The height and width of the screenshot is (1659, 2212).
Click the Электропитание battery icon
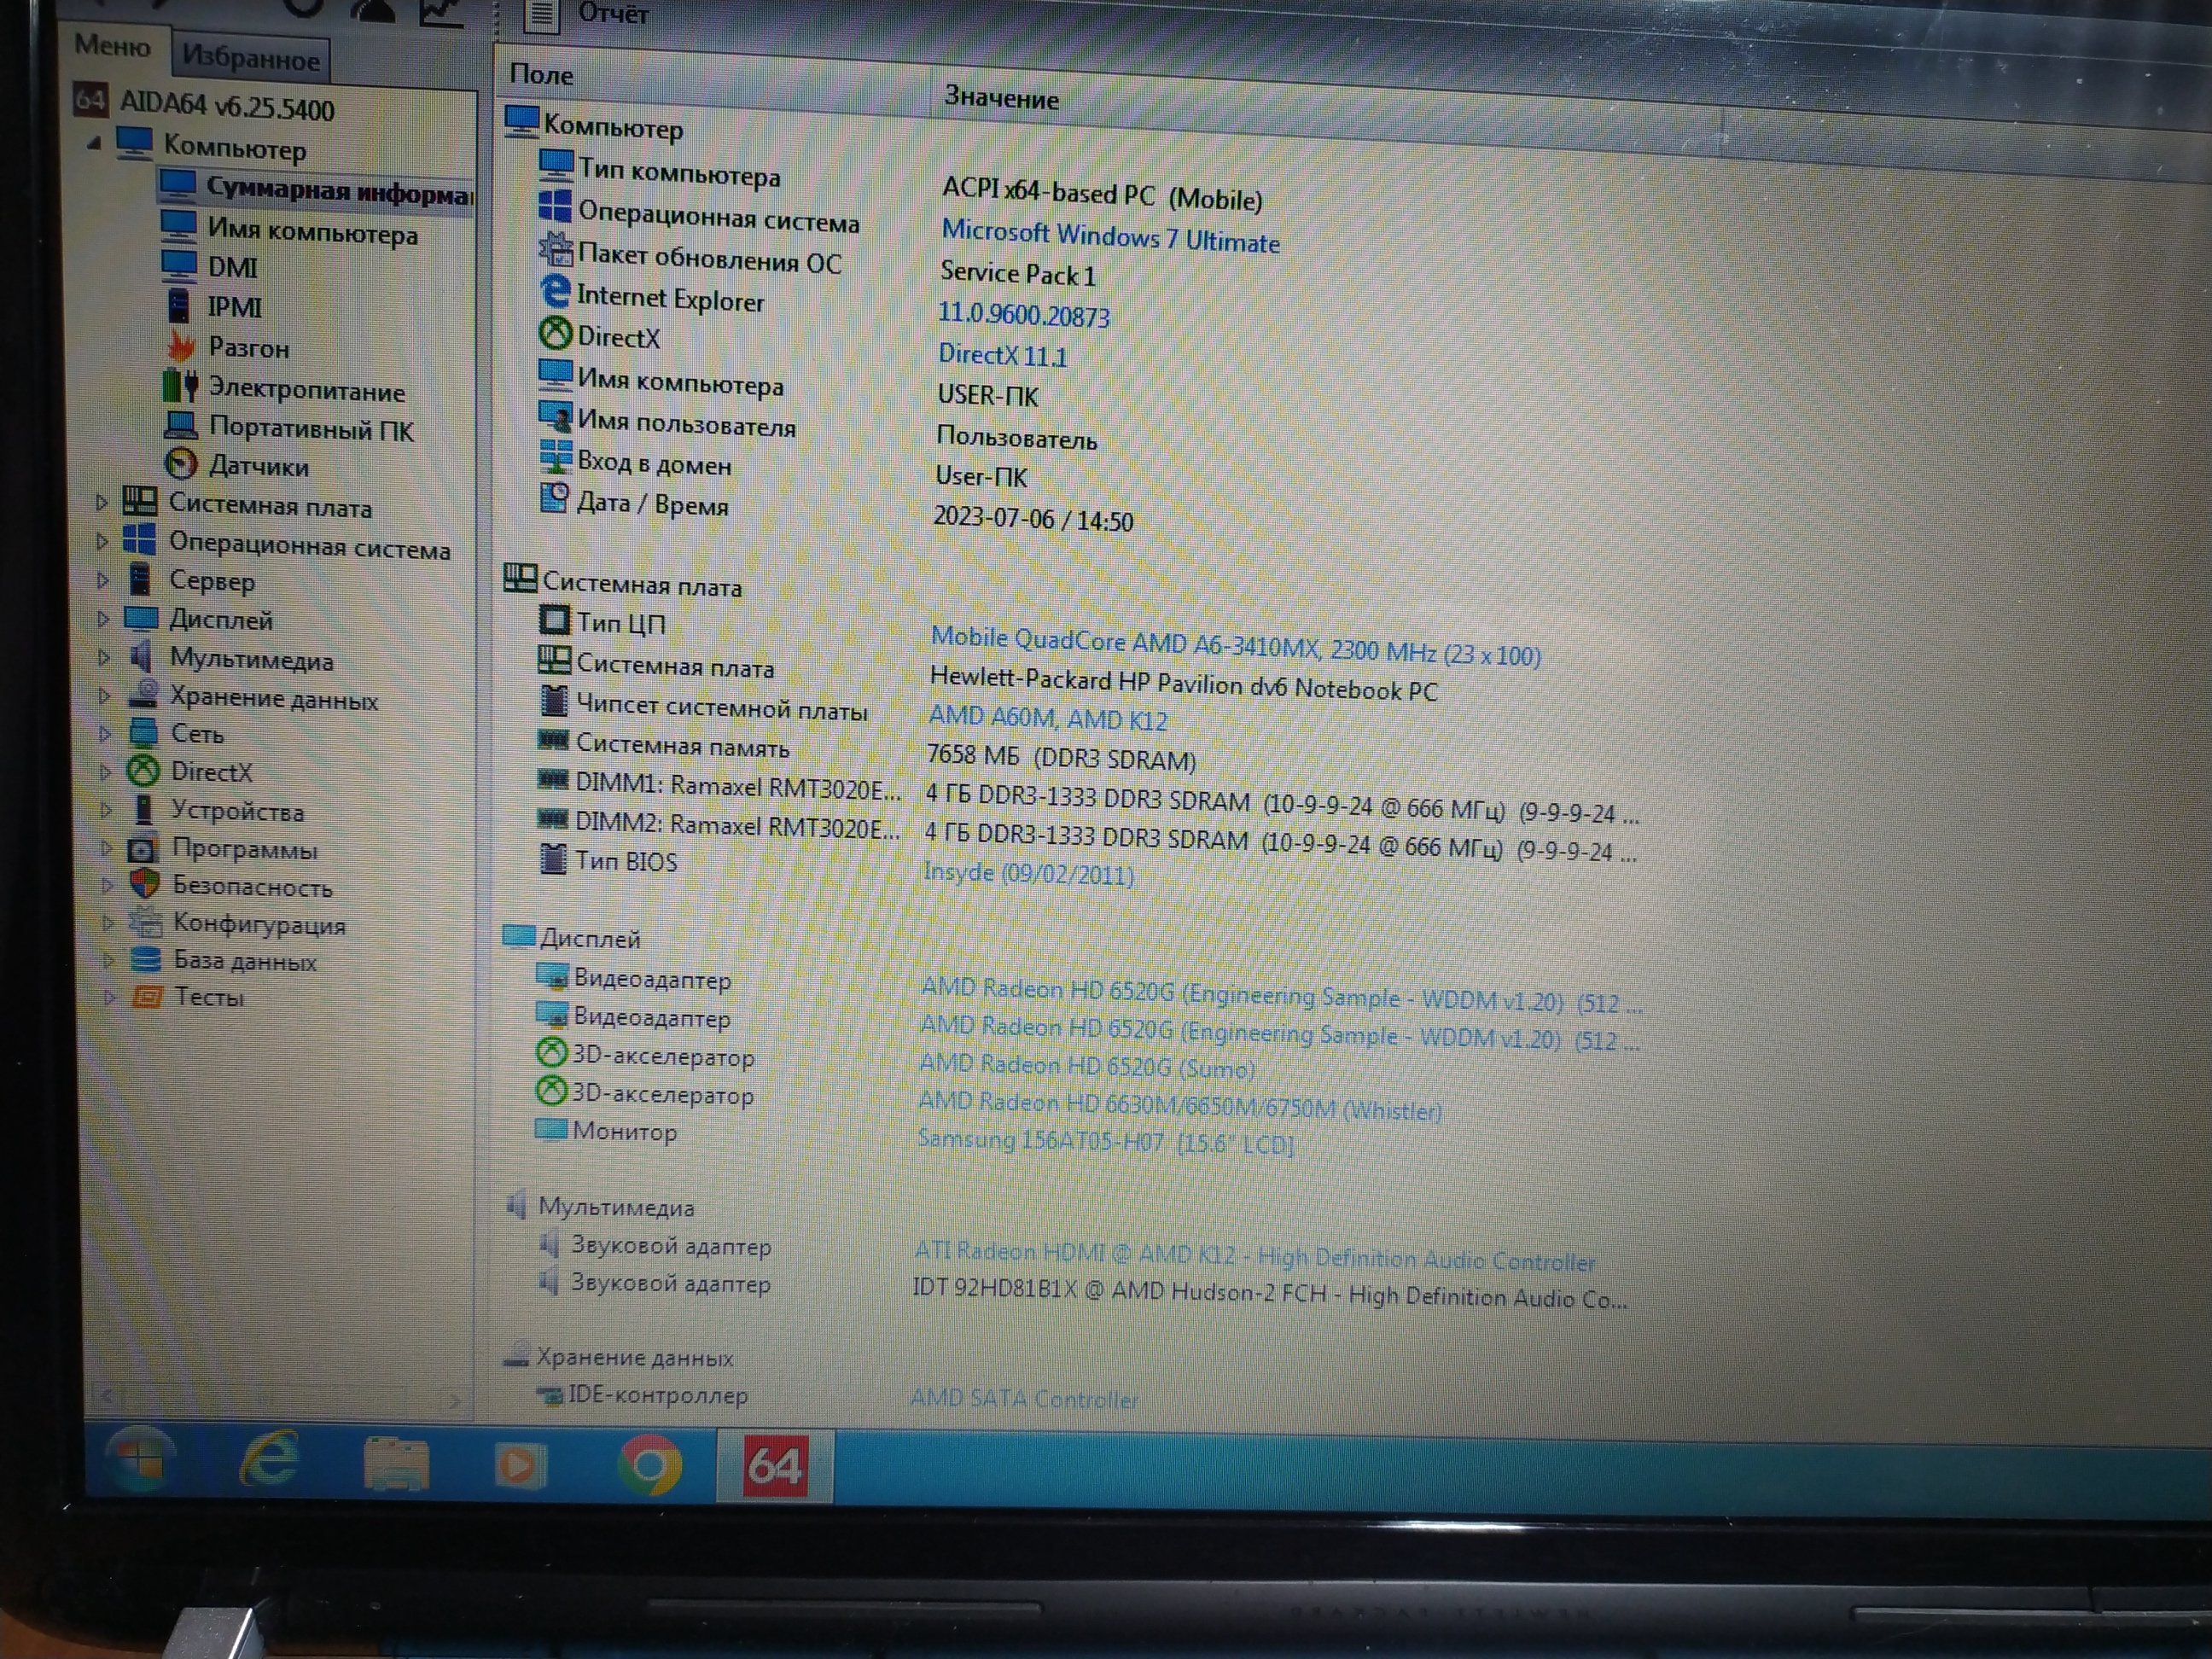(x=180, y=385)
